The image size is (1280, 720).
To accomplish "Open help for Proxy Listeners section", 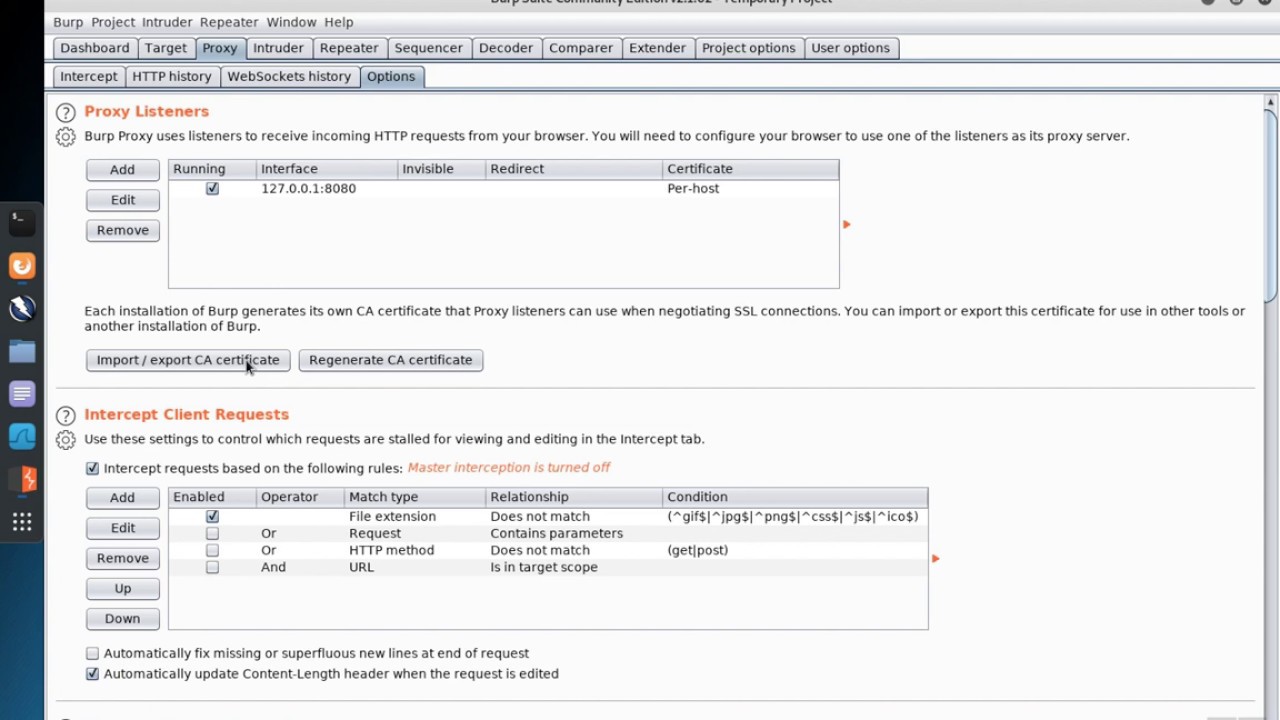I will [x=65, y=113].
